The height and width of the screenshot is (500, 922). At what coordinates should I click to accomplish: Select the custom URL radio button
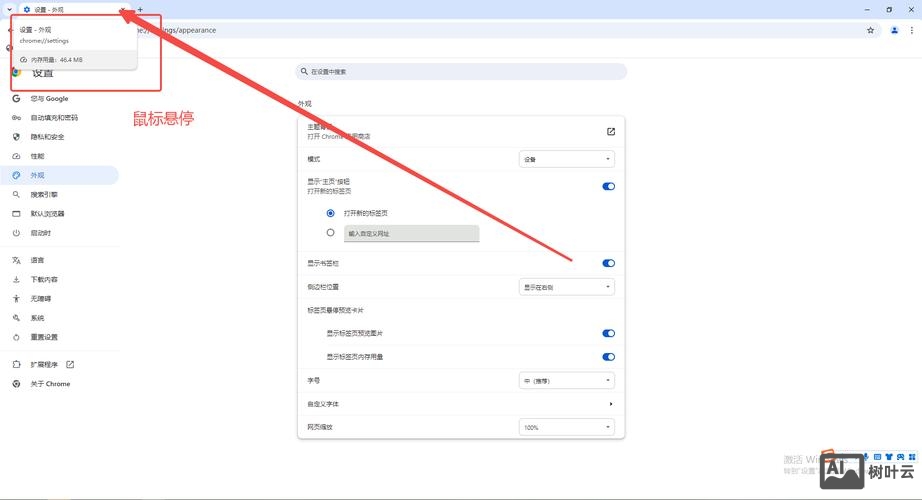tap(330, 233)
